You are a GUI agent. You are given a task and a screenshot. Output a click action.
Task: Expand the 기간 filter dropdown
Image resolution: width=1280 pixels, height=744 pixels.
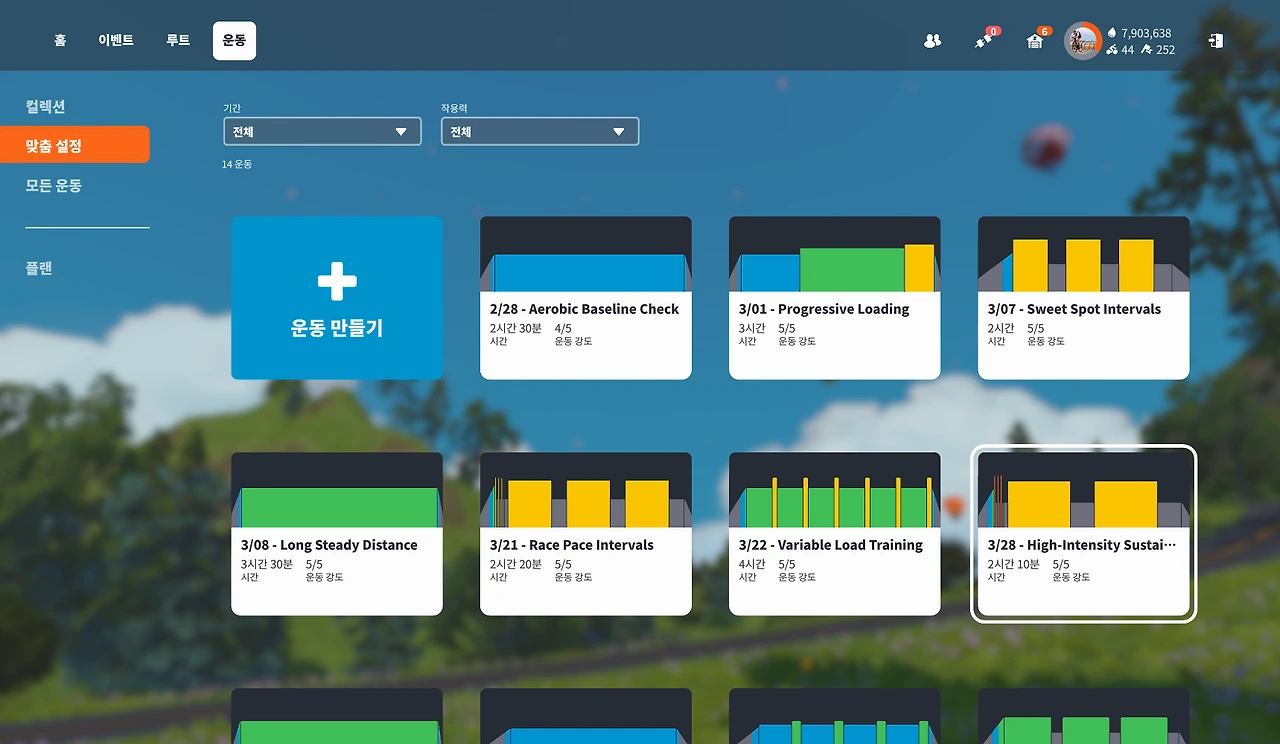click(x=322, y=131)
